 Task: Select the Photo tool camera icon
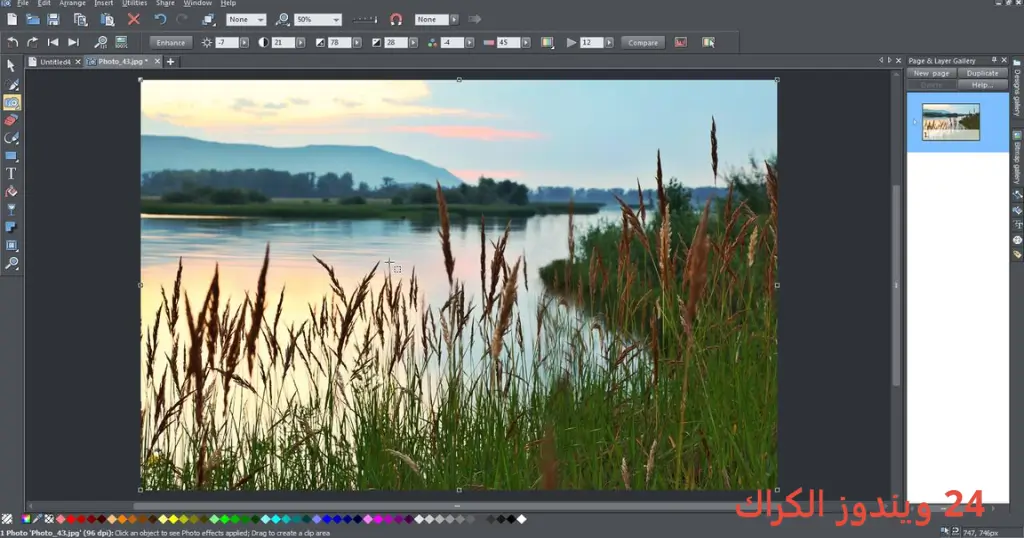(12, 103)
